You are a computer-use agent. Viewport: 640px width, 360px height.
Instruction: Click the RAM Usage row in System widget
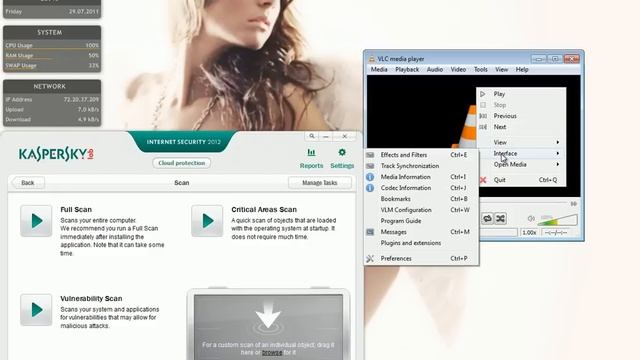pos(52,55)
